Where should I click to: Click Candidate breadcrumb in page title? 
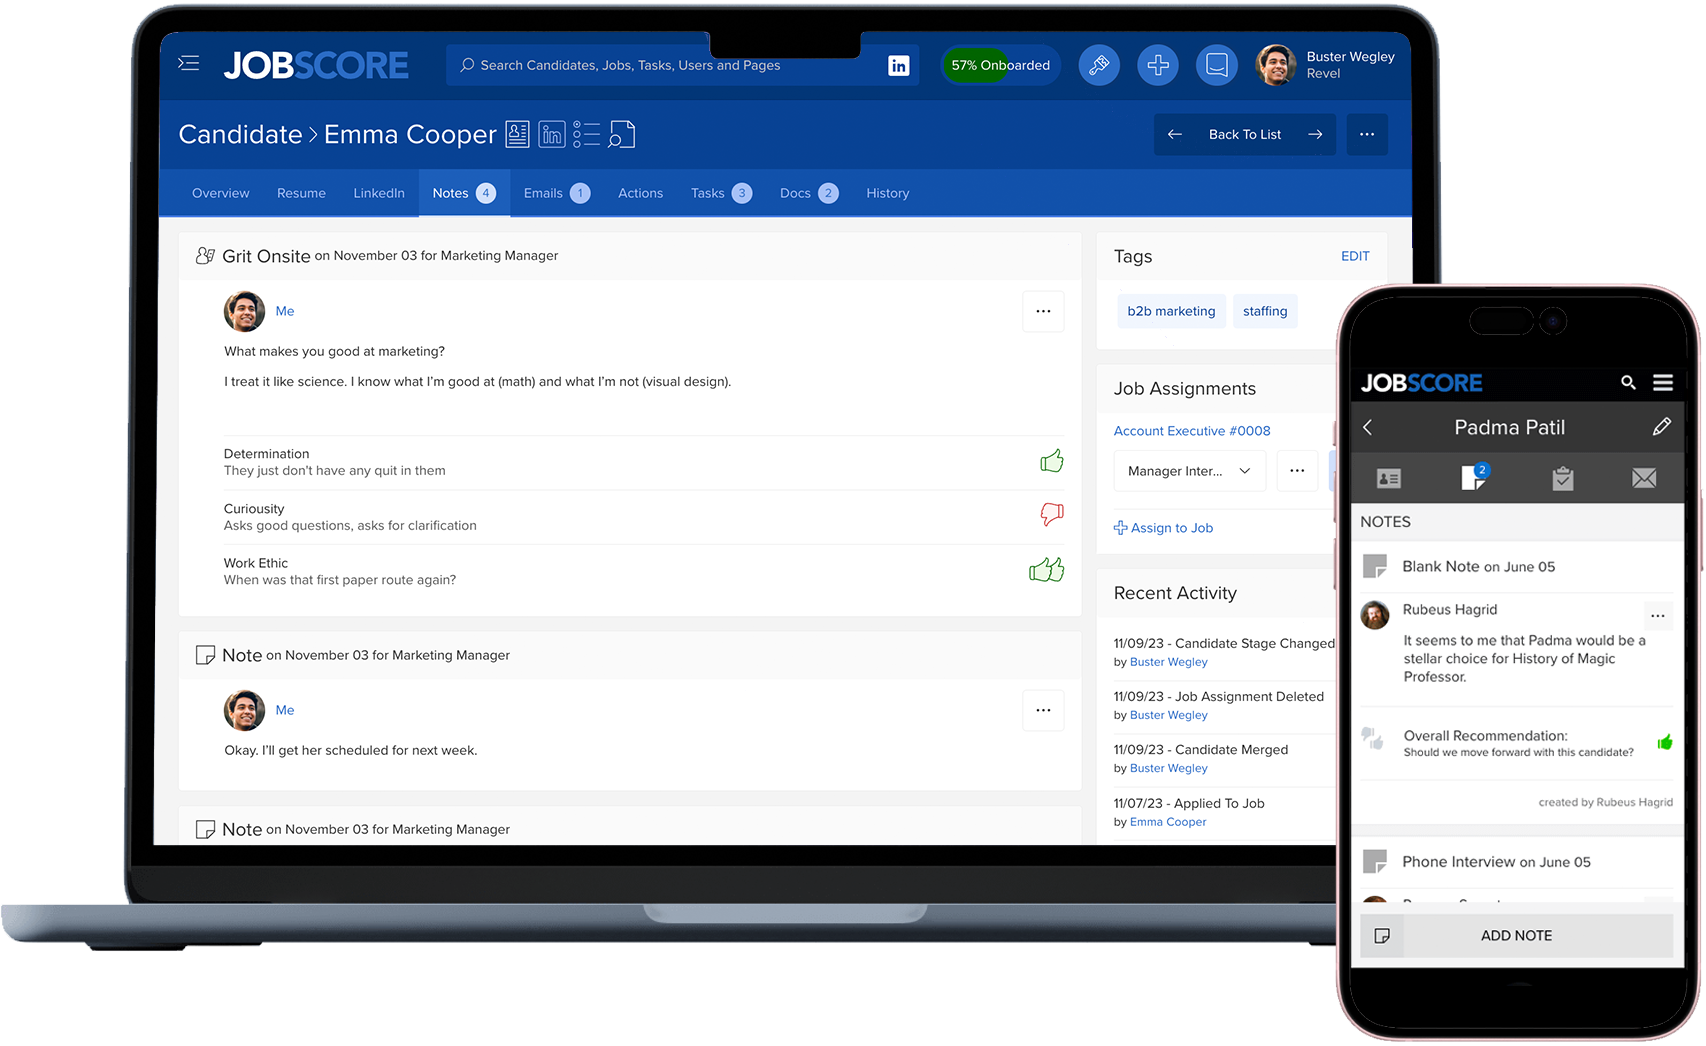point(240,134)
